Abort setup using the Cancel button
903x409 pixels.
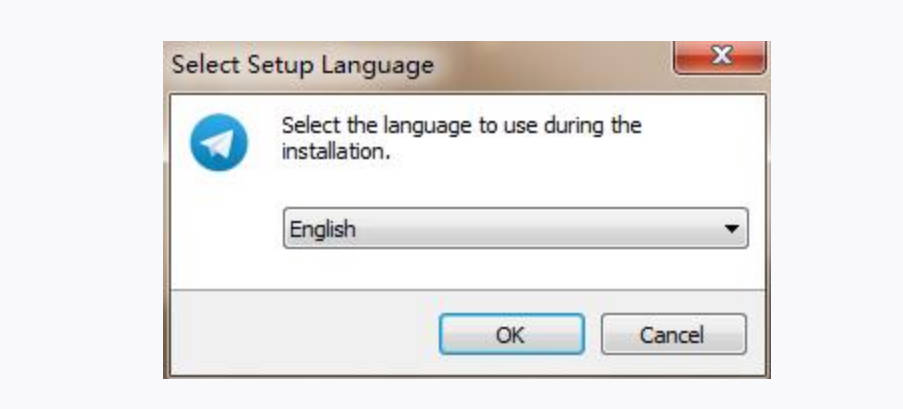[x=673, y=334]
